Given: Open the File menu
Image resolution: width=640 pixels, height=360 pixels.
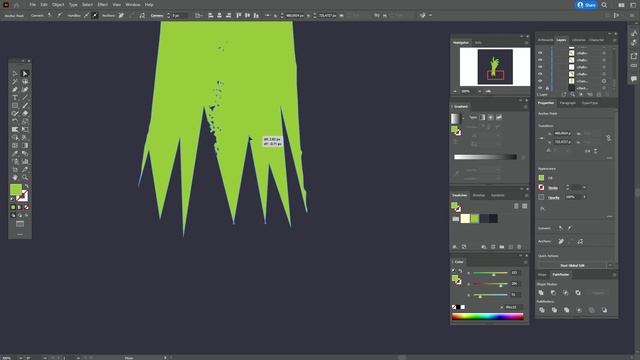Looking at the screenshot, I should pos(33,5).
